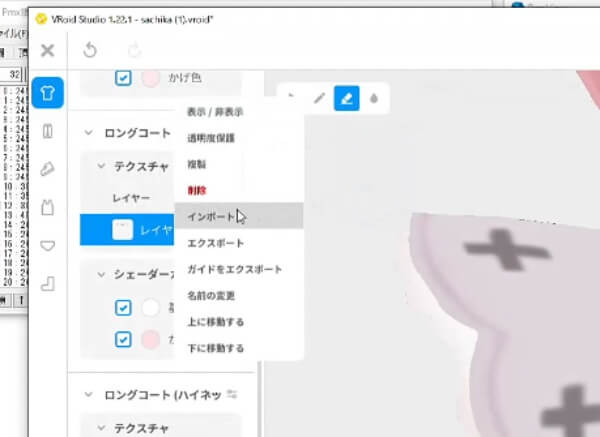Select the highlighted layer thumbnail

(x=122, y=230)
